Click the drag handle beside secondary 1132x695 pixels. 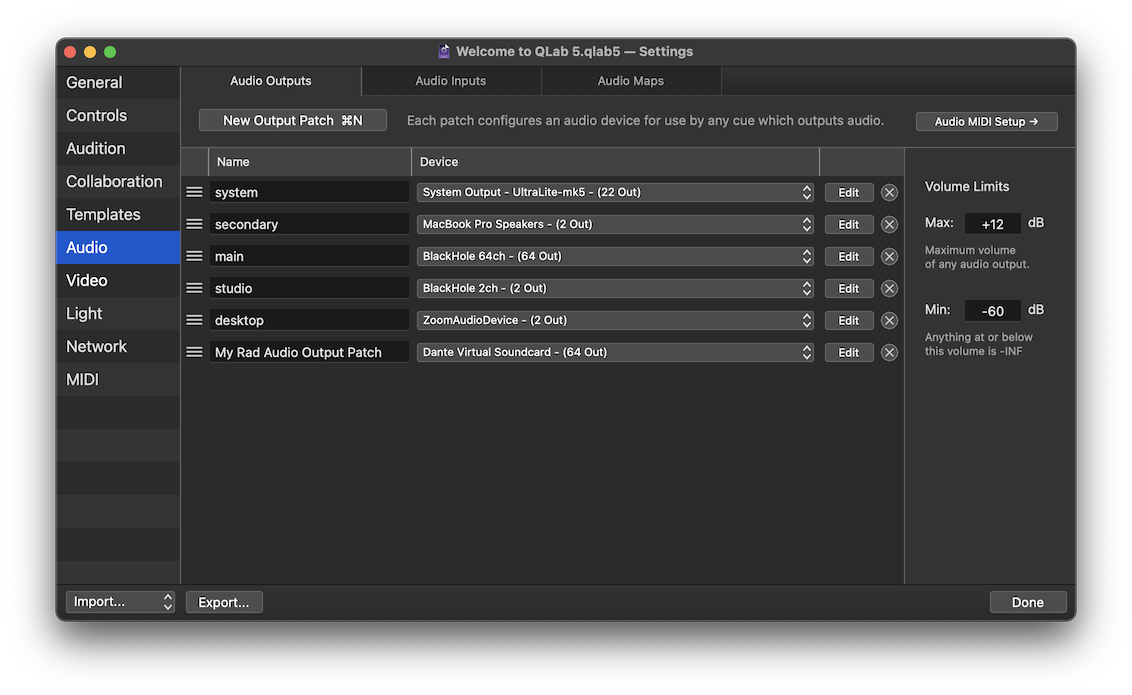coord(195,224)
